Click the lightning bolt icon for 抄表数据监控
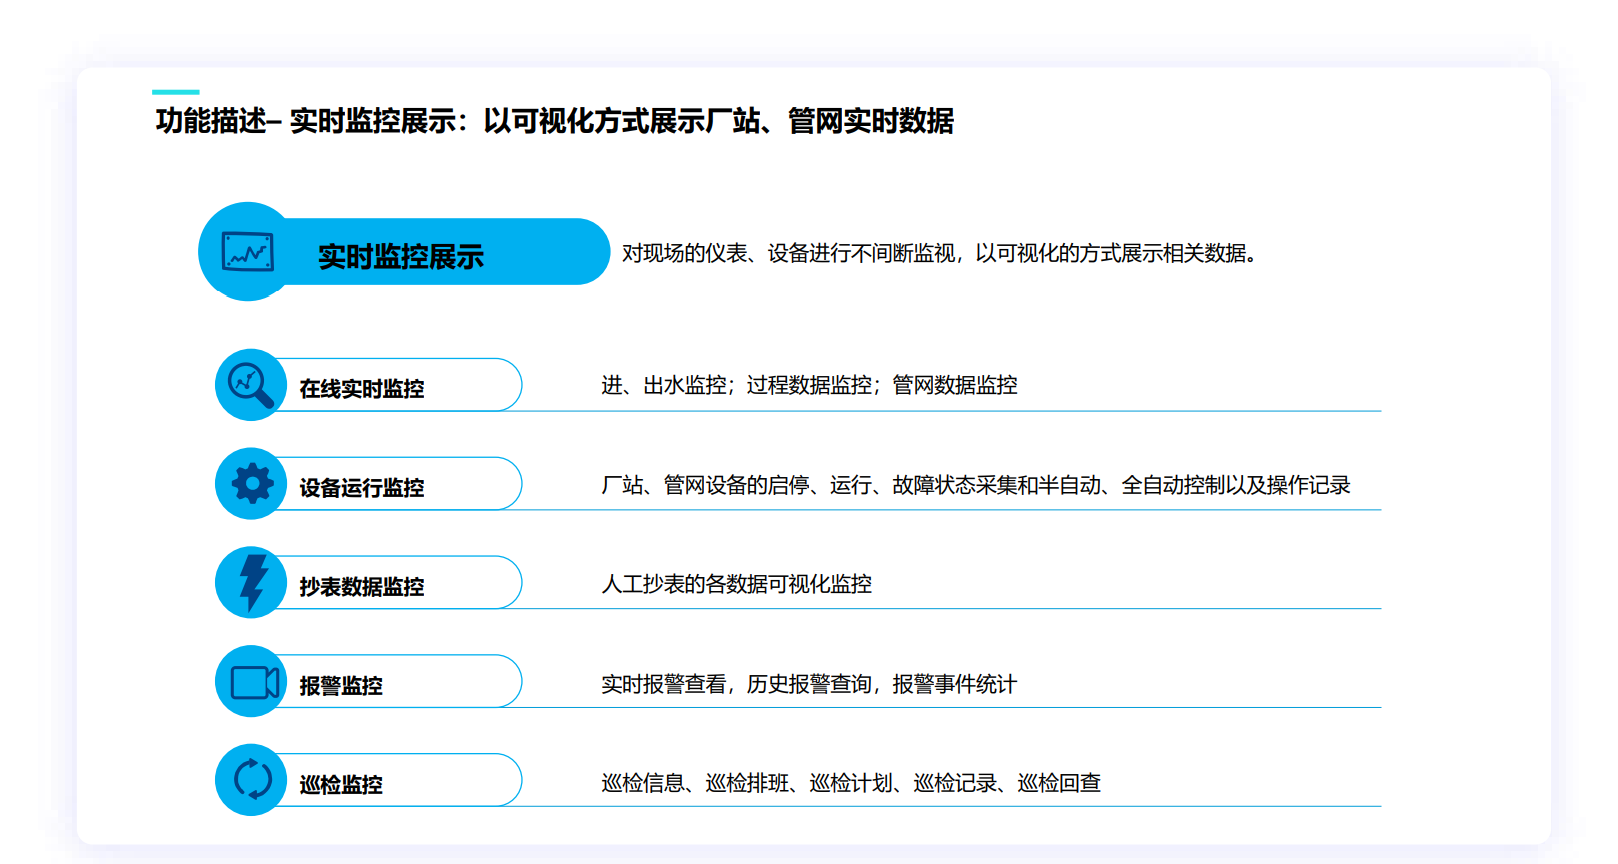 pos(252,582)
